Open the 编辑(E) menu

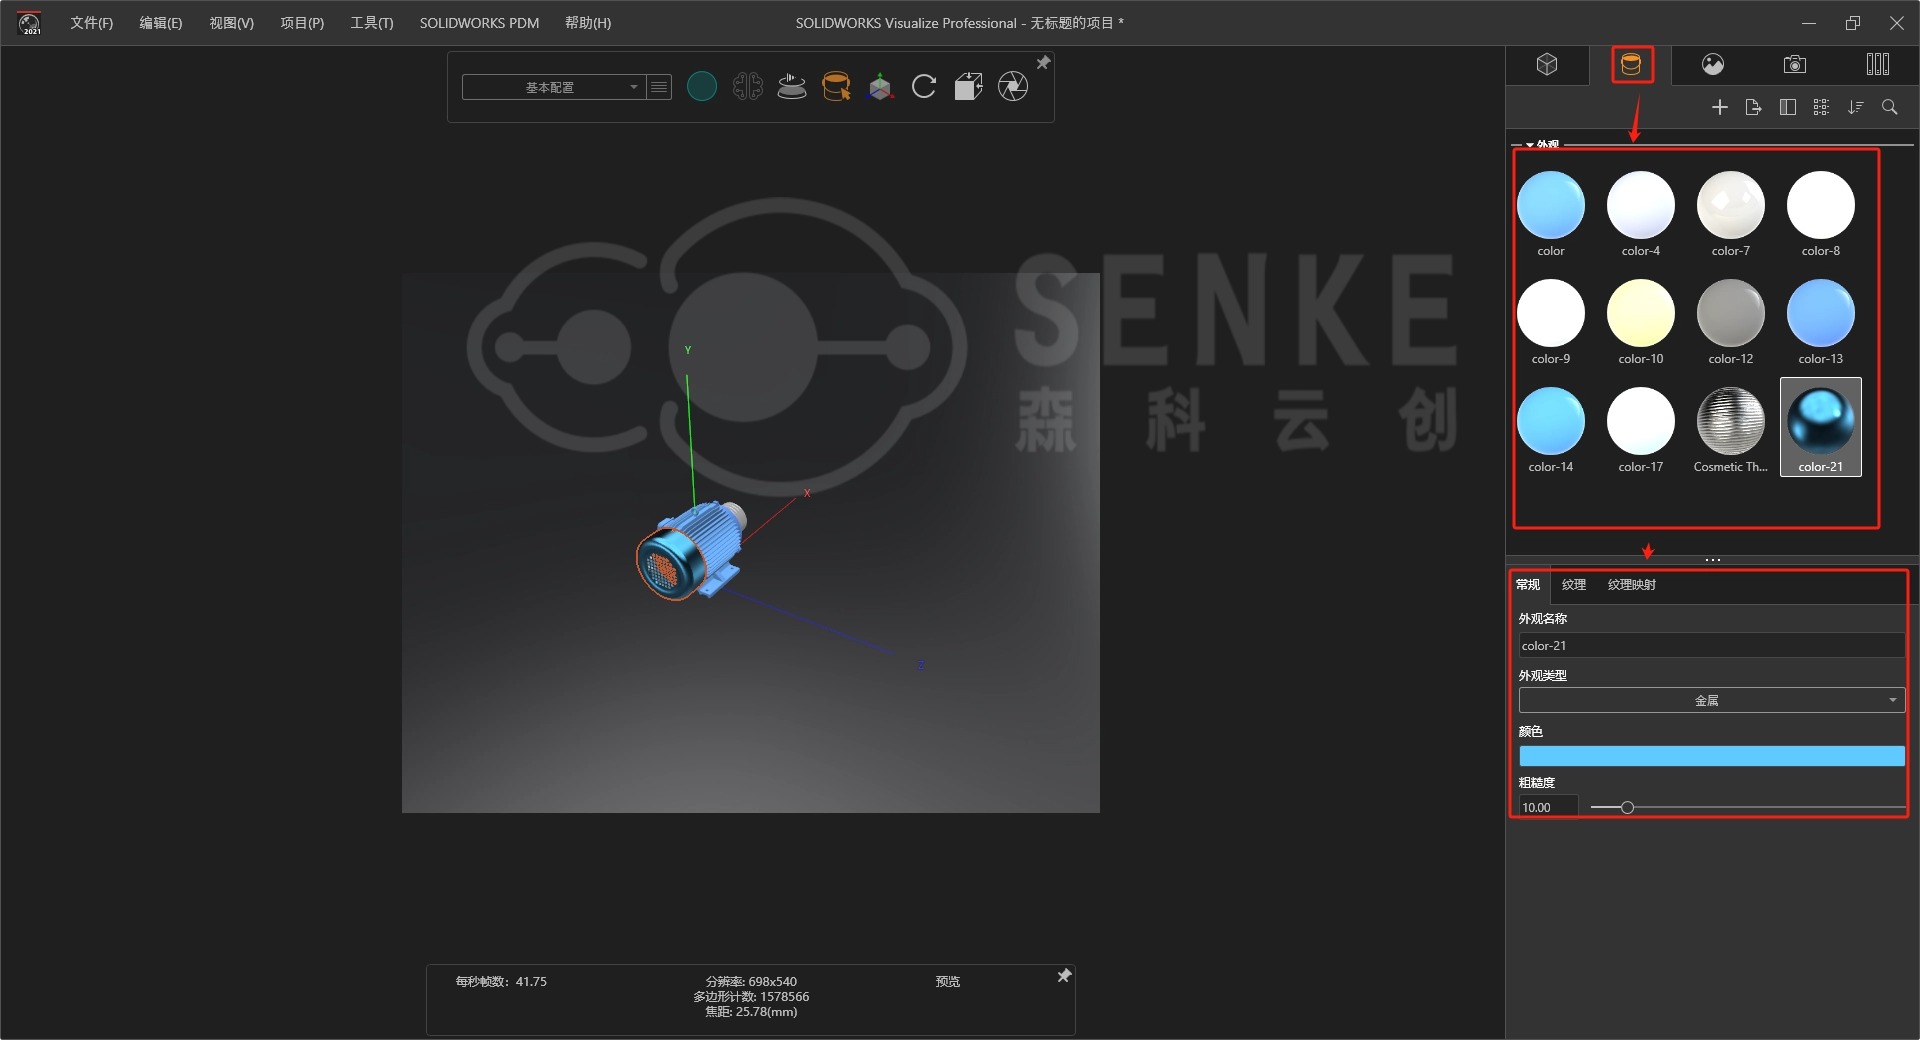[x=160, y=23]
